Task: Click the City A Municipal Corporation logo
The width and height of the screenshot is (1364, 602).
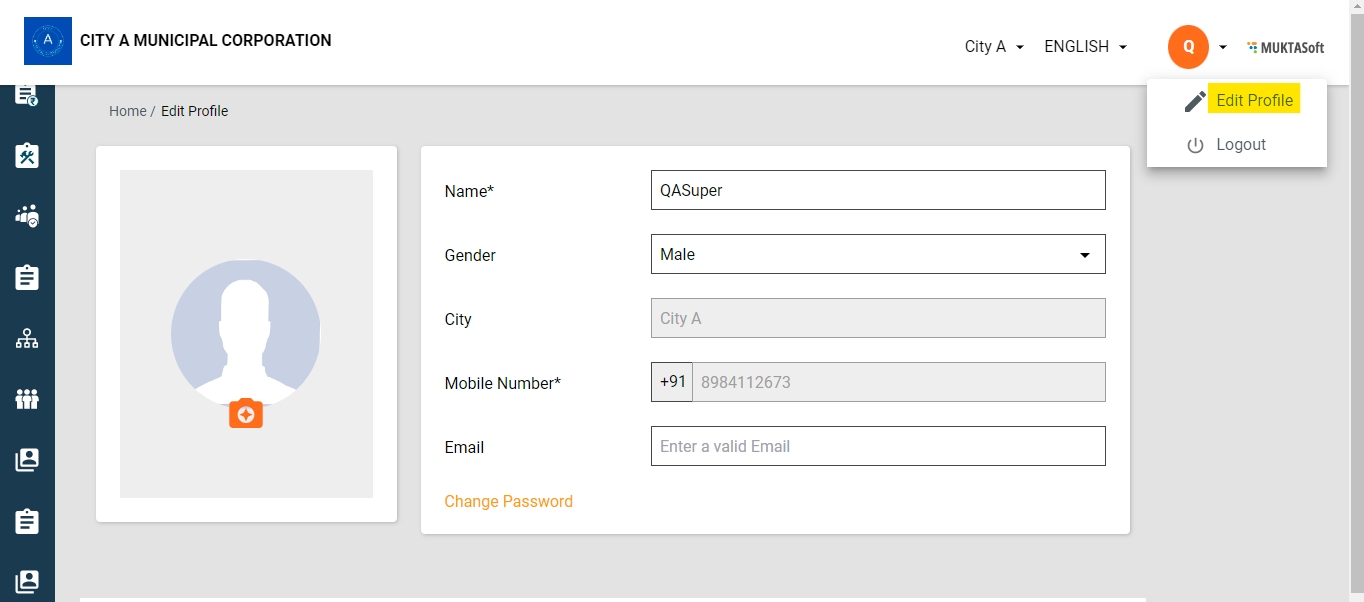Action: 48,41
